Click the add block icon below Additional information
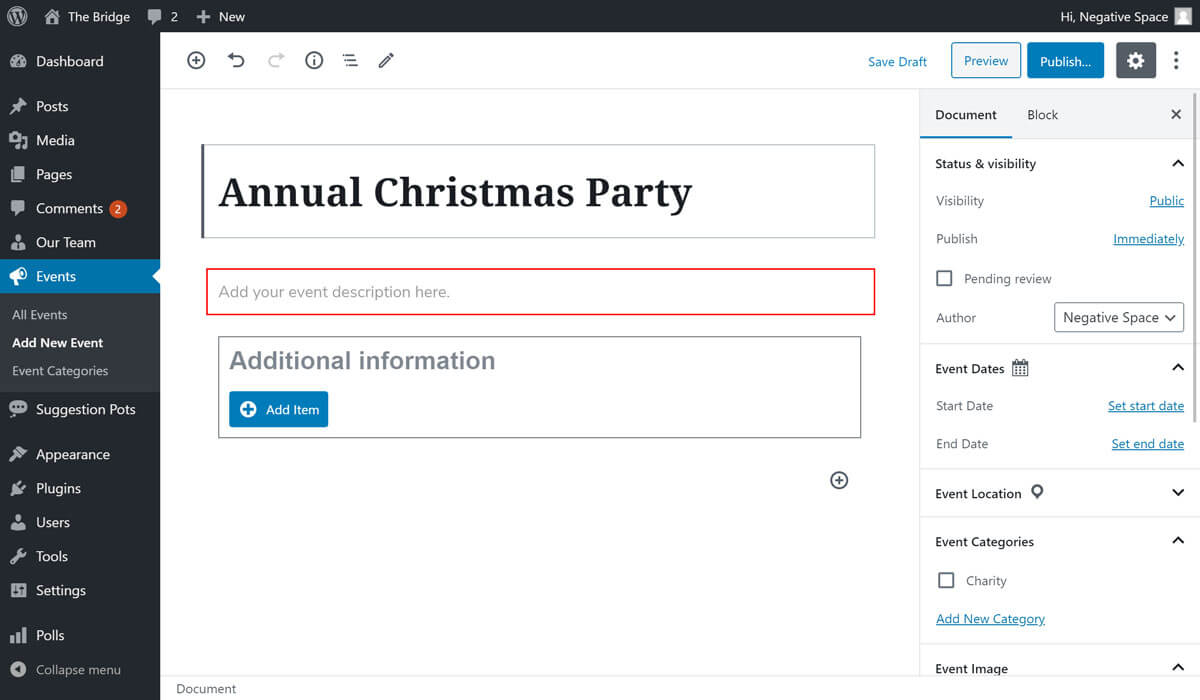The image size is (1200, 700). coord(839,480)
